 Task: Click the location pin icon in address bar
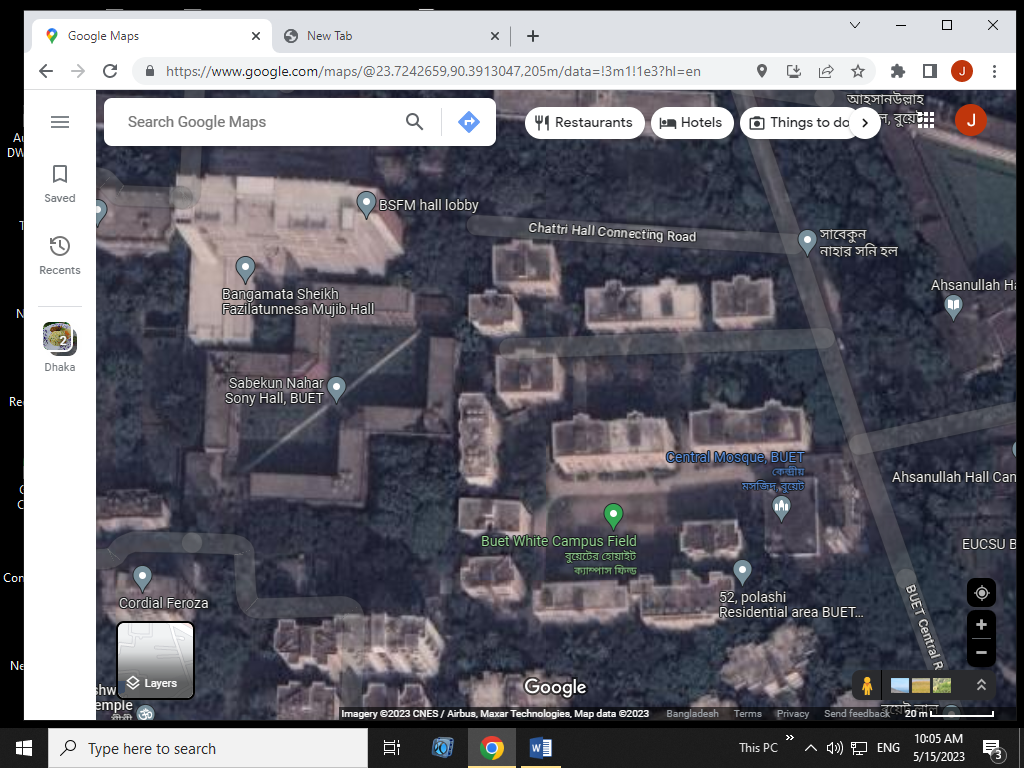click(x=761, y=71)
